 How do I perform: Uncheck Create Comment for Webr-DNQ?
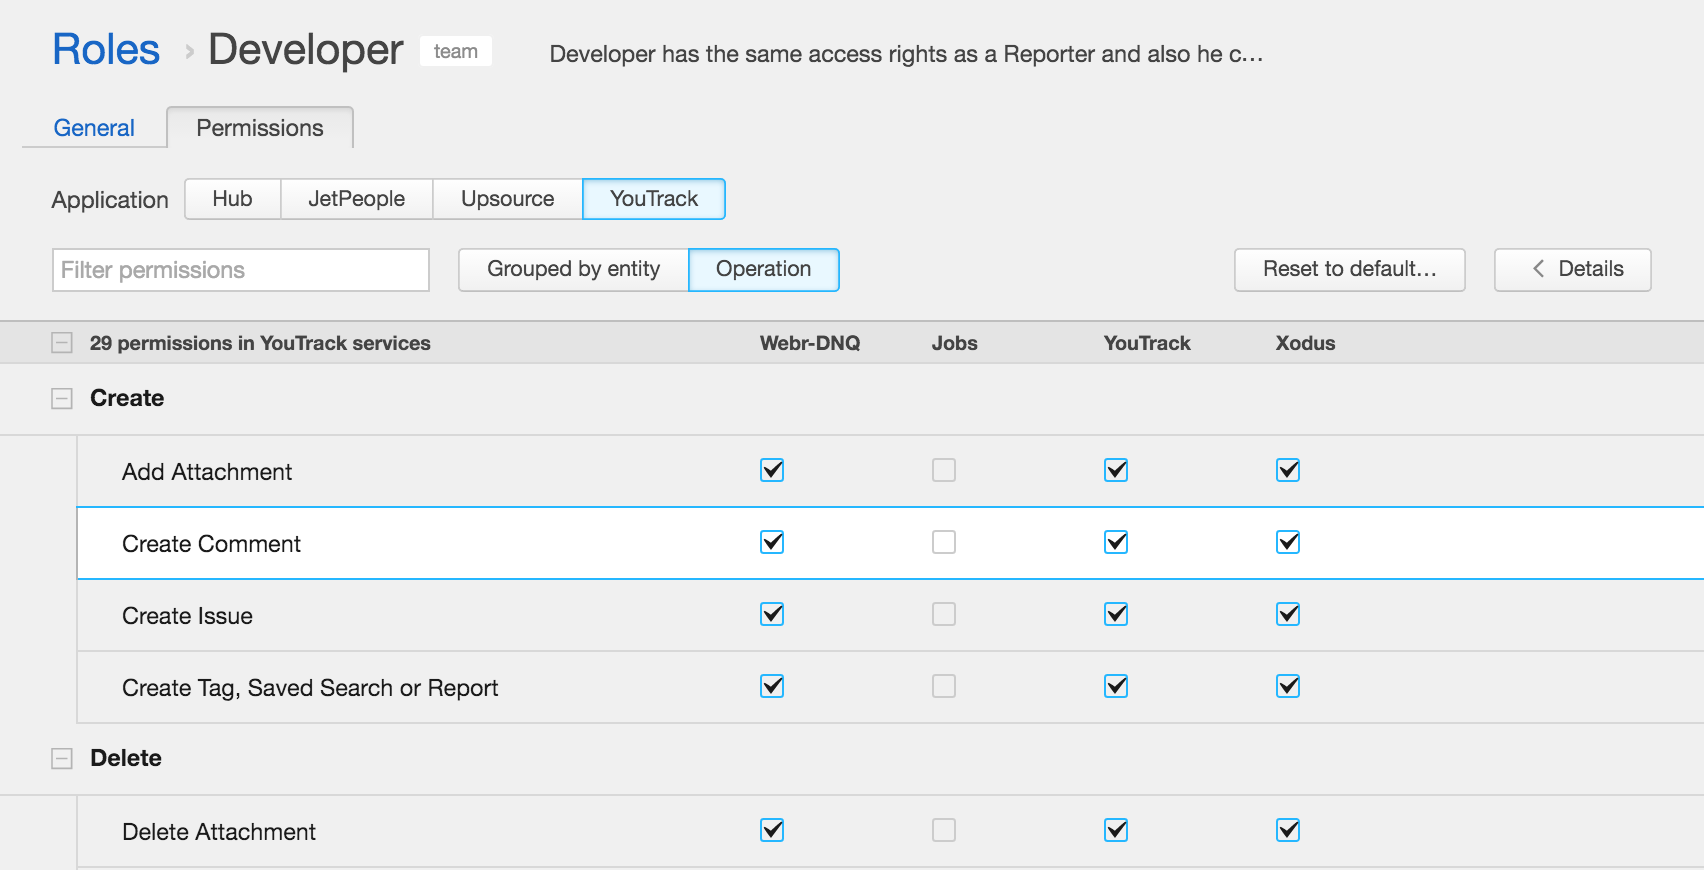coord(772,542)
